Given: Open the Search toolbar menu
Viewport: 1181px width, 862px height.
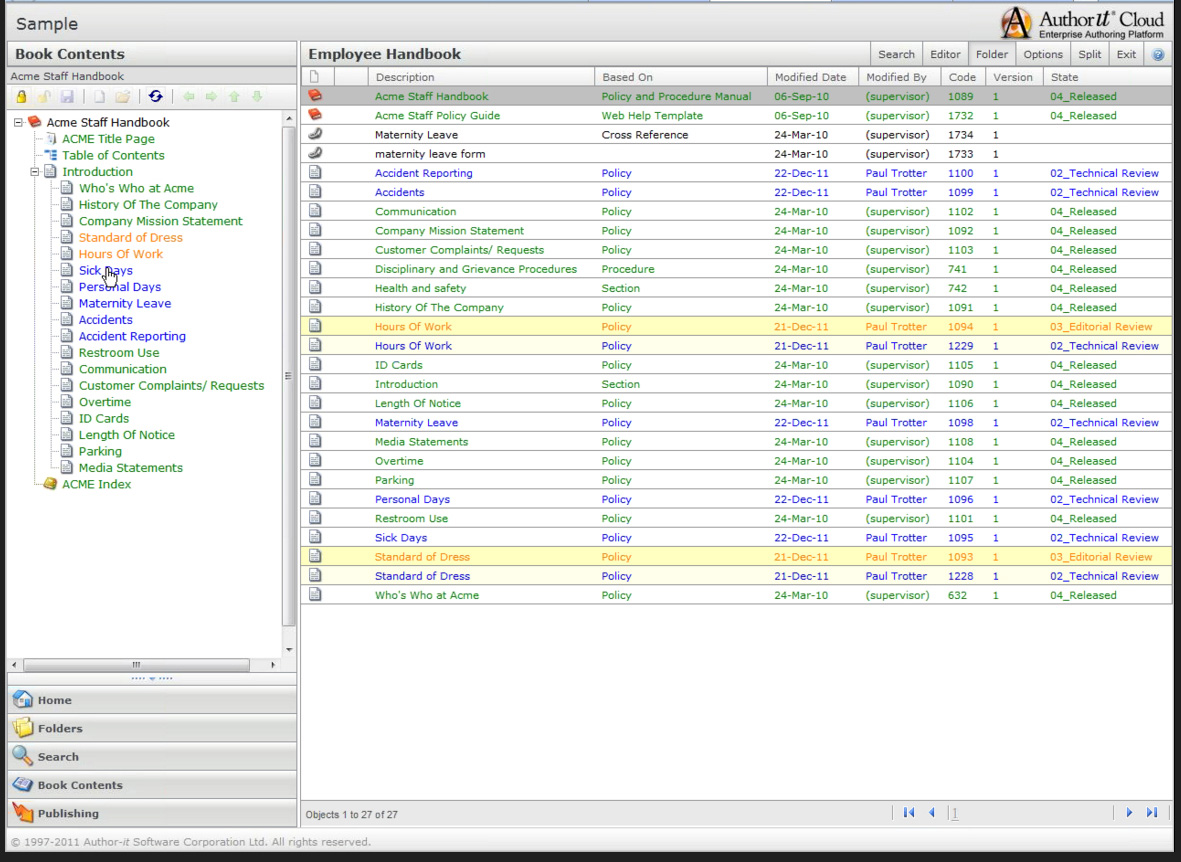Looking at the screenshot, I should click(896, 54).
